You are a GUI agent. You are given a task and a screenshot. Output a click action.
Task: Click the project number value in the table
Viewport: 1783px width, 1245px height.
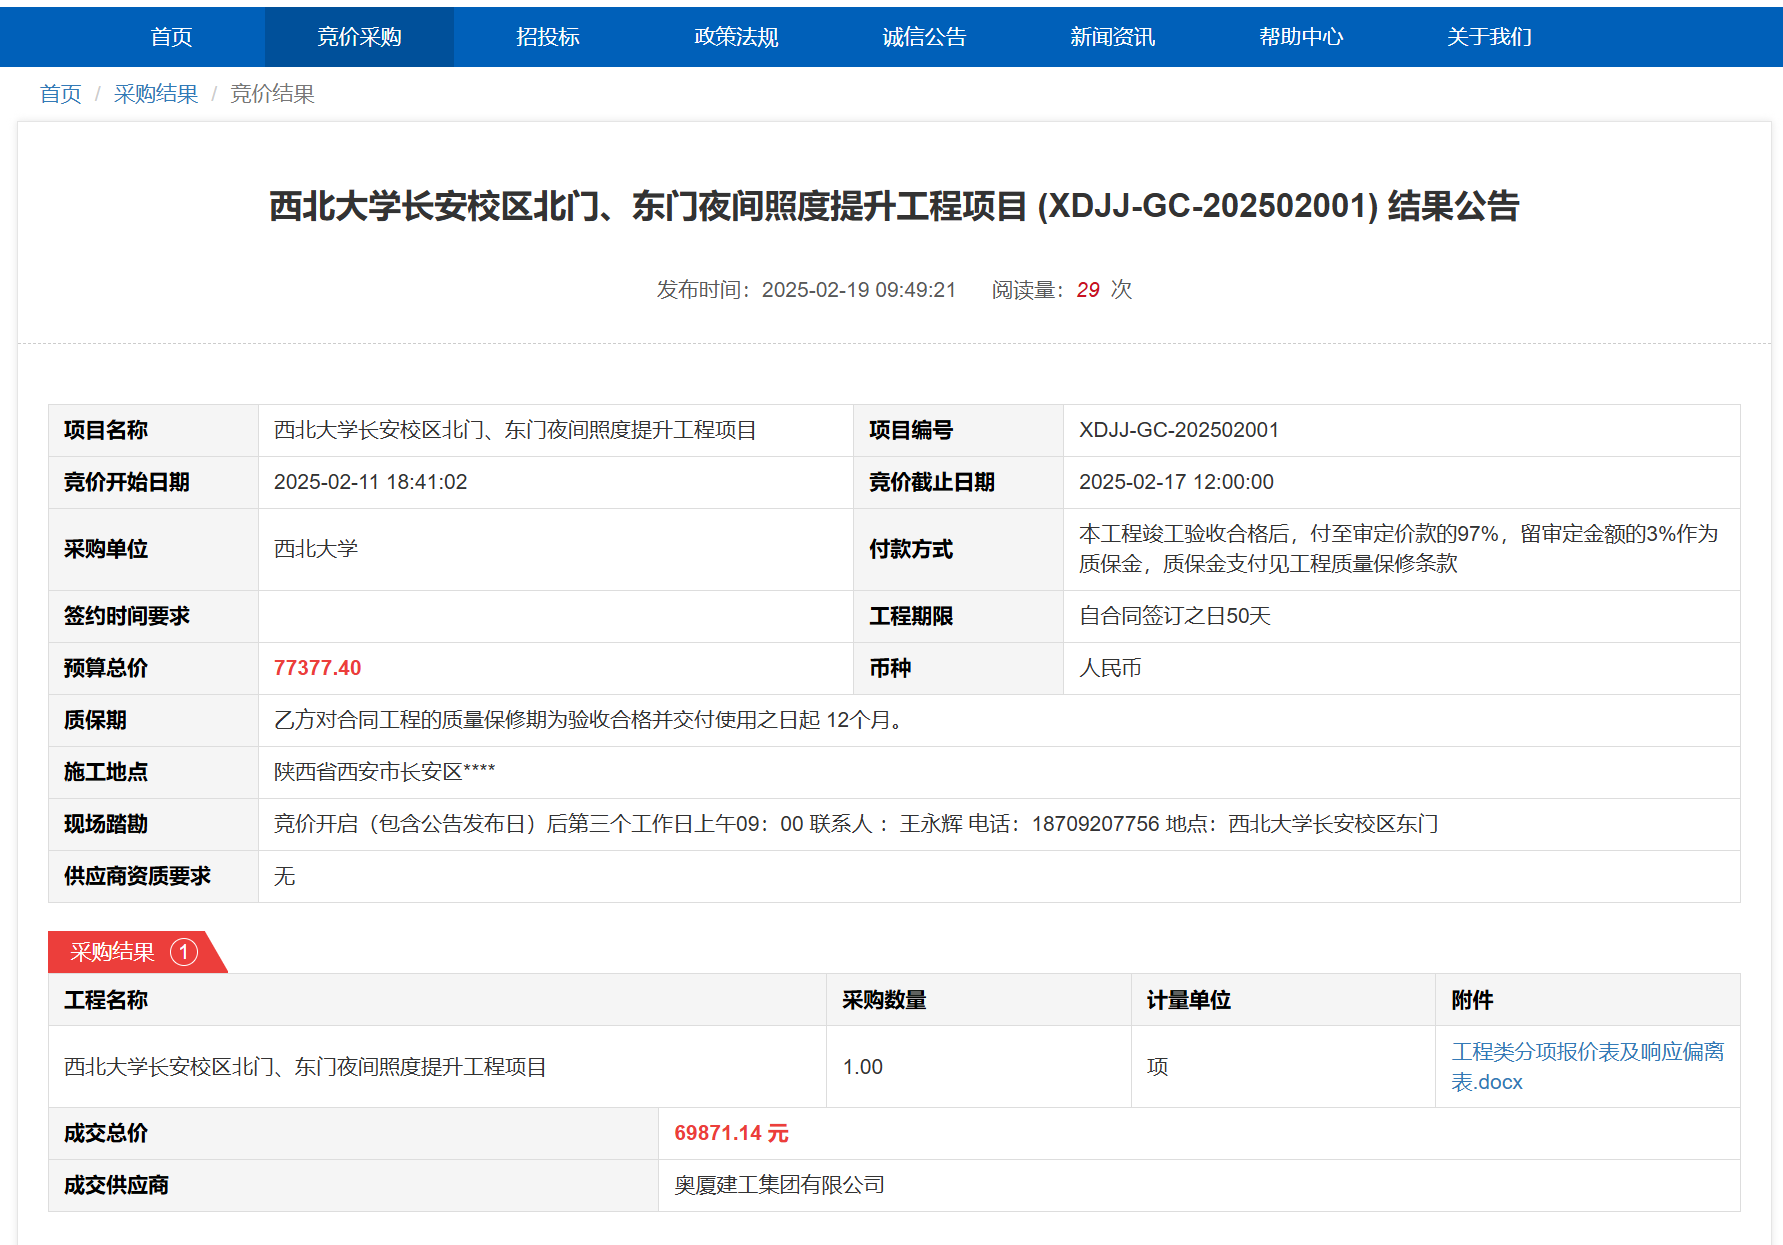[1178, 430]
